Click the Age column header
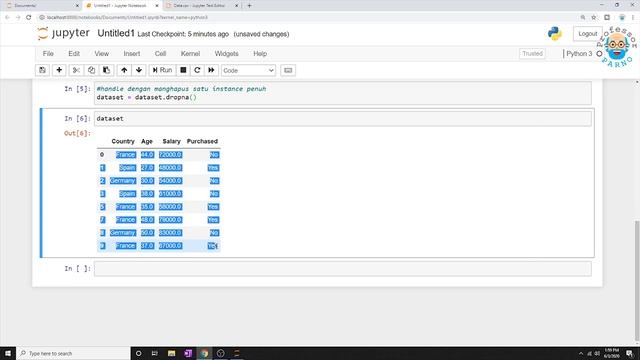Image resolution: width=640 pixels, height=360 pixels. (x=147, y=141)
